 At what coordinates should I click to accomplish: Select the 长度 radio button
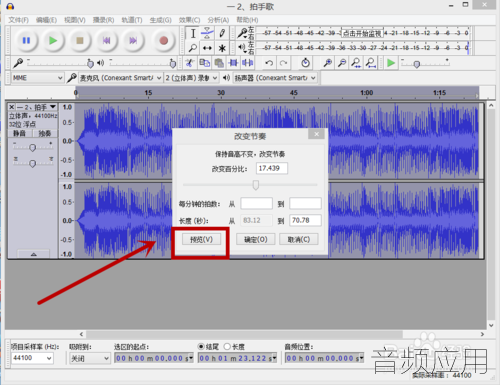227,347
